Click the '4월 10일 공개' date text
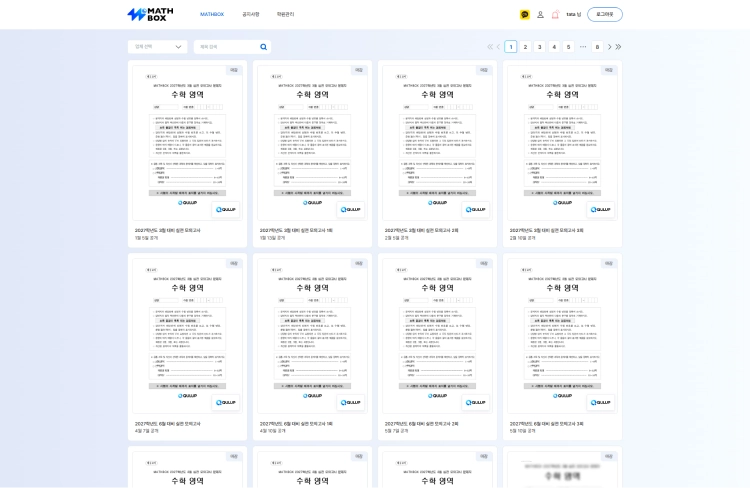 [273, 431]
